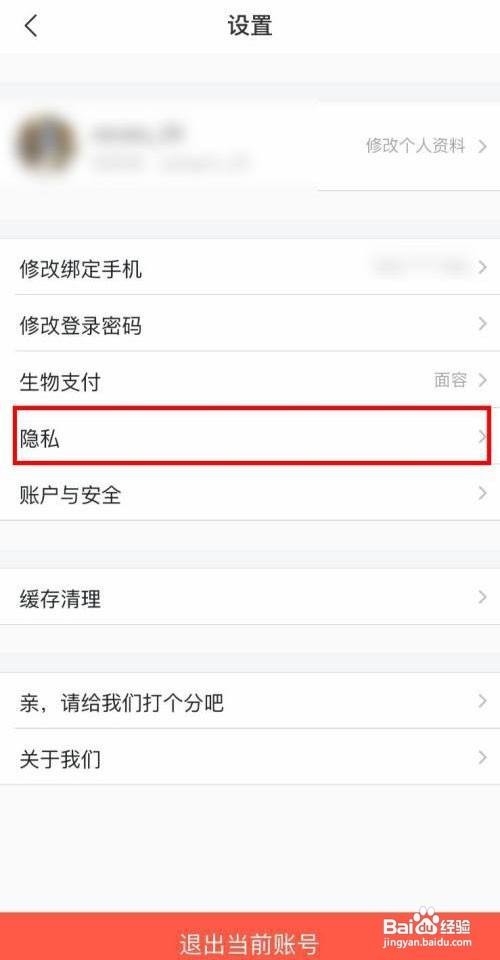Screen dimensions: 500x960
Task: Open the 隐私 privacy settings
Action: 252,437
